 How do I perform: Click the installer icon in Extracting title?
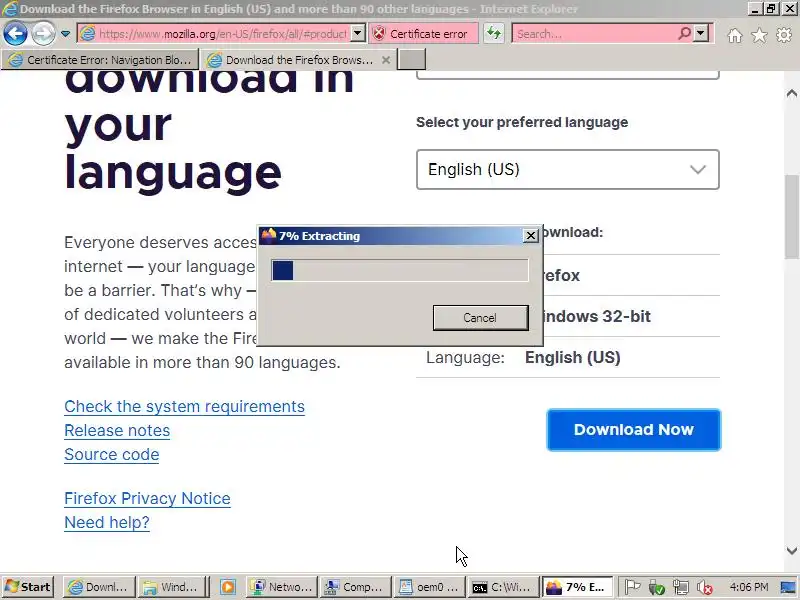268,236
